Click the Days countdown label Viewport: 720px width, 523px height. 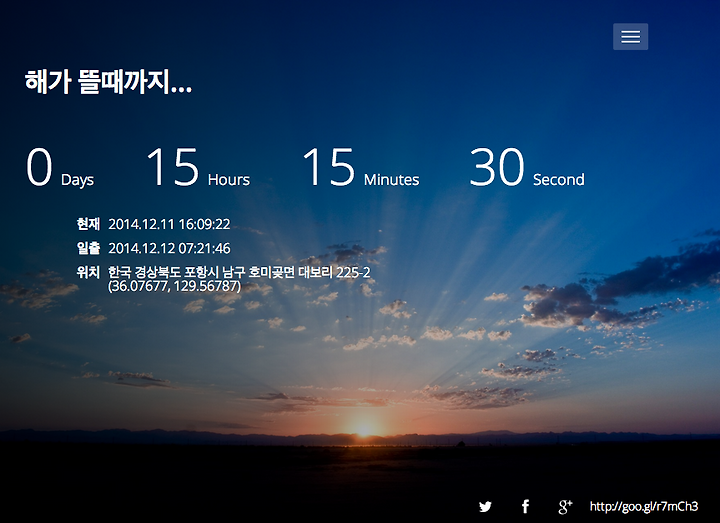coord(77,180)
